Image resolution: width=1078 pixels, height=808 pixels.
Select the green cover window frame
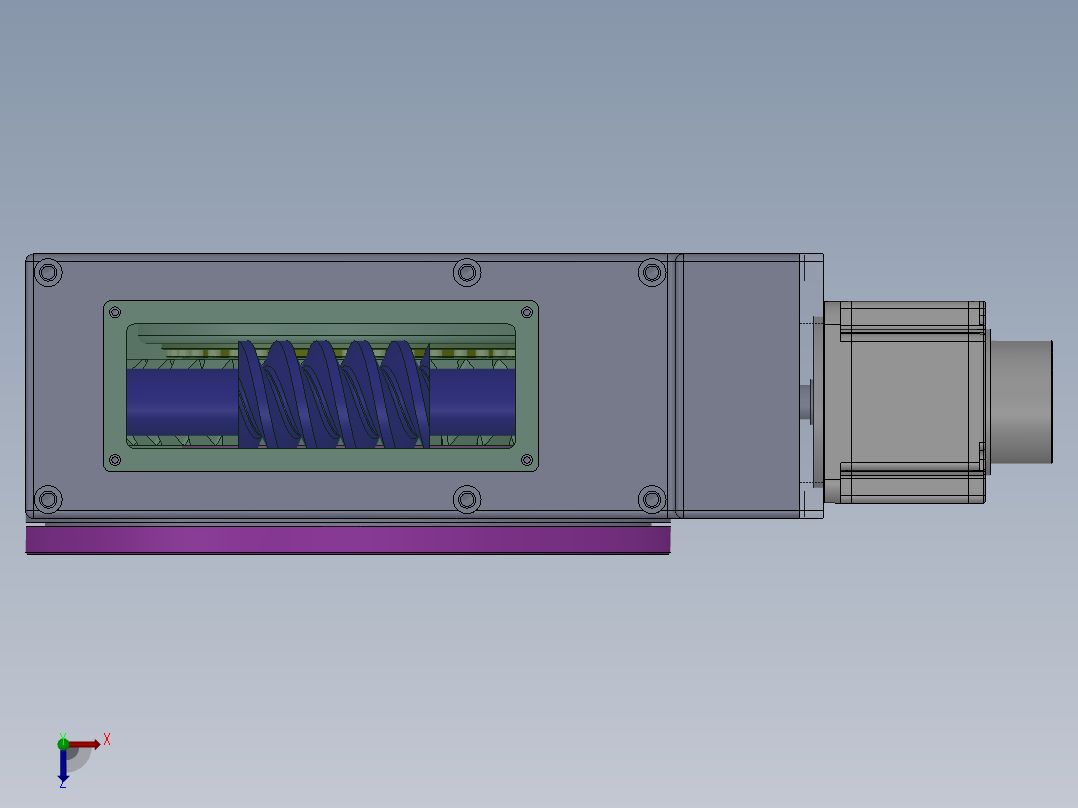(x=320, y=312)
